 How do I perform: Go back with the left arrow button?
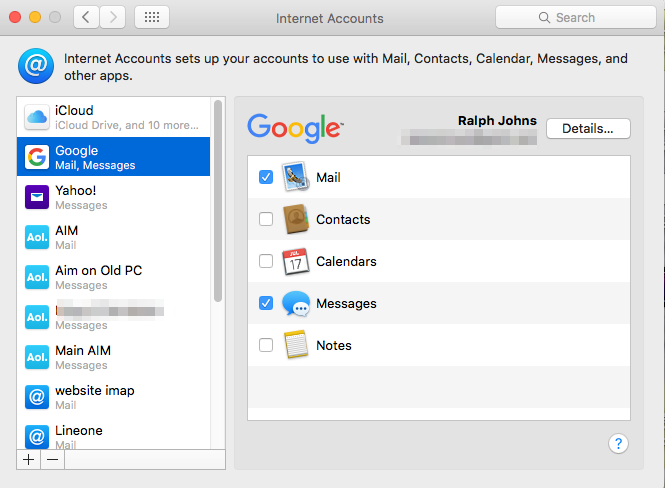tap(87, 17)
